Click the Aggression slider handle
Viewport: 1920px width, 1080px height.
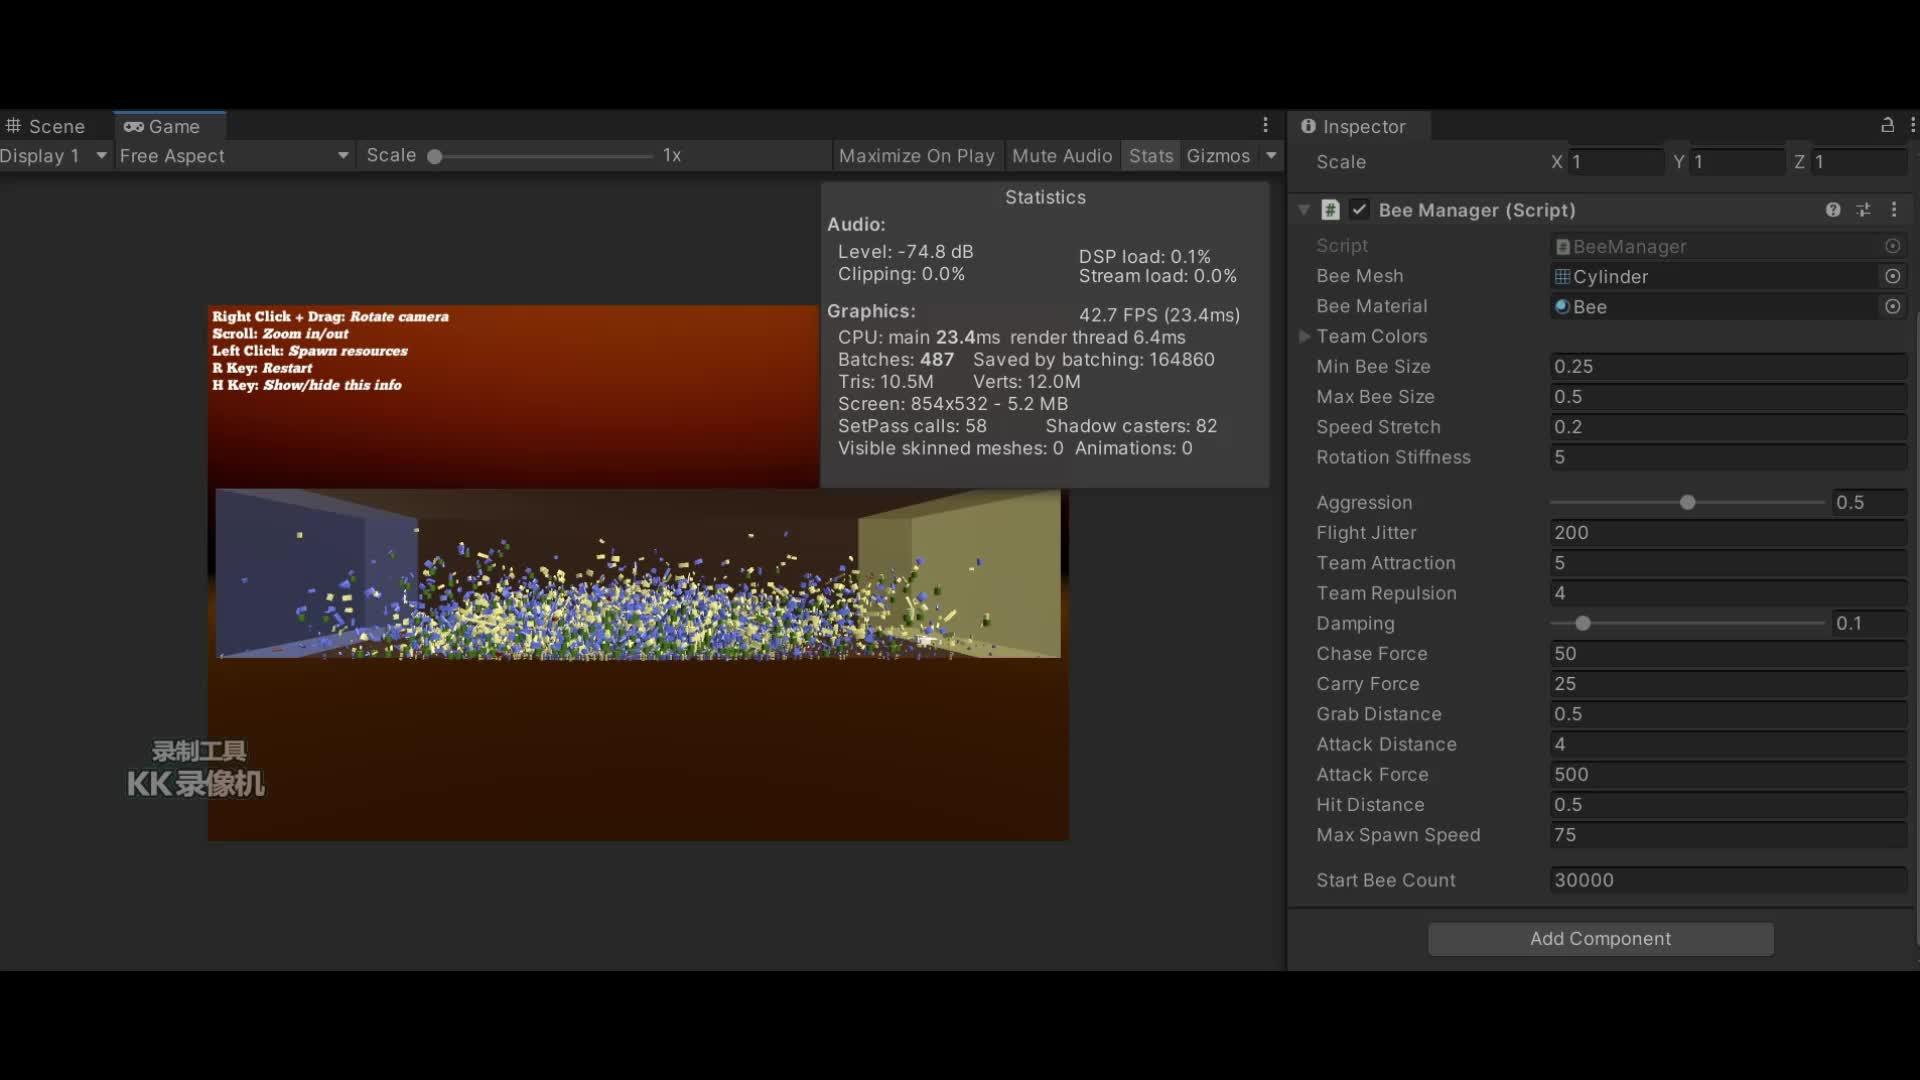point(1687,503)
